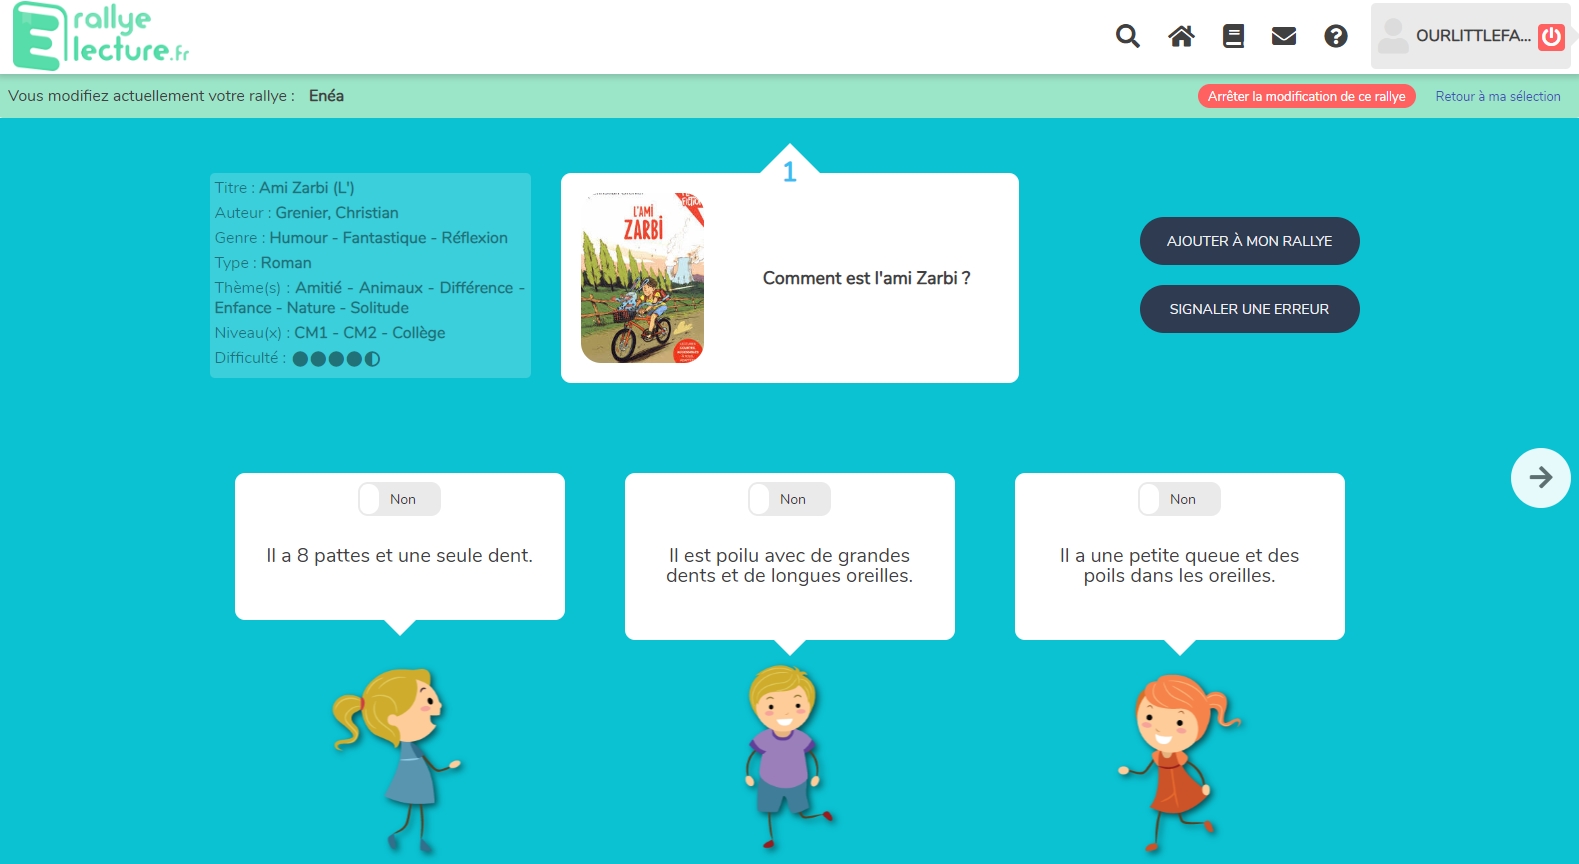Stop editing with "Arrêter la modification" button

[x=1306, y=96]
